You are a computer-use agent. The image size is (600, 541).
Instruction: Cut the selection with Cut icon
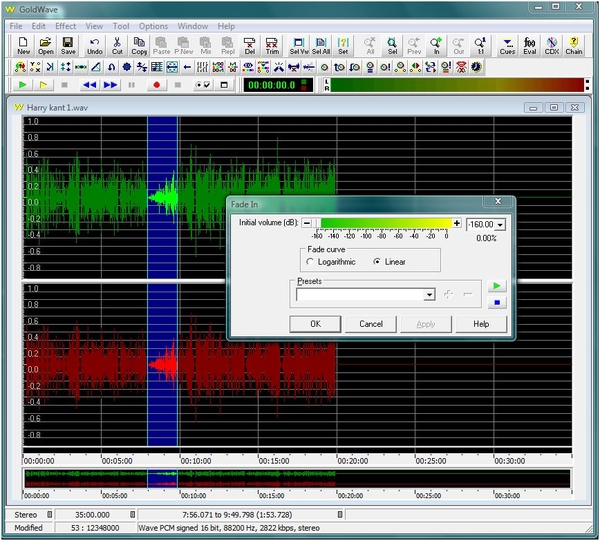click(117, 46)
